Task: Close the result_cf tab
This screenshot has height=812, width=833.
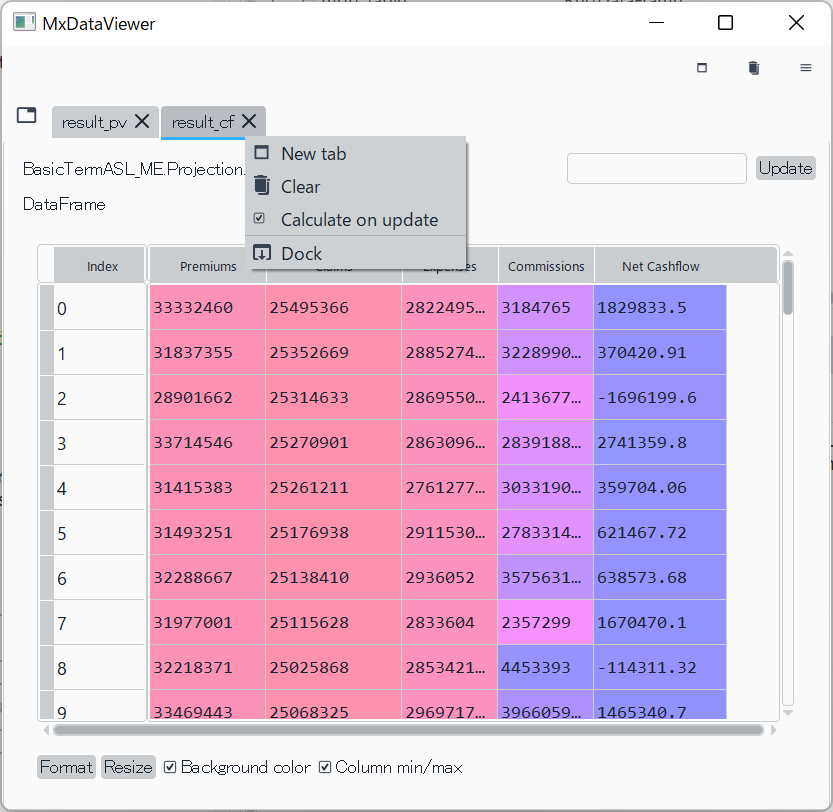Action: coord(249,121)
